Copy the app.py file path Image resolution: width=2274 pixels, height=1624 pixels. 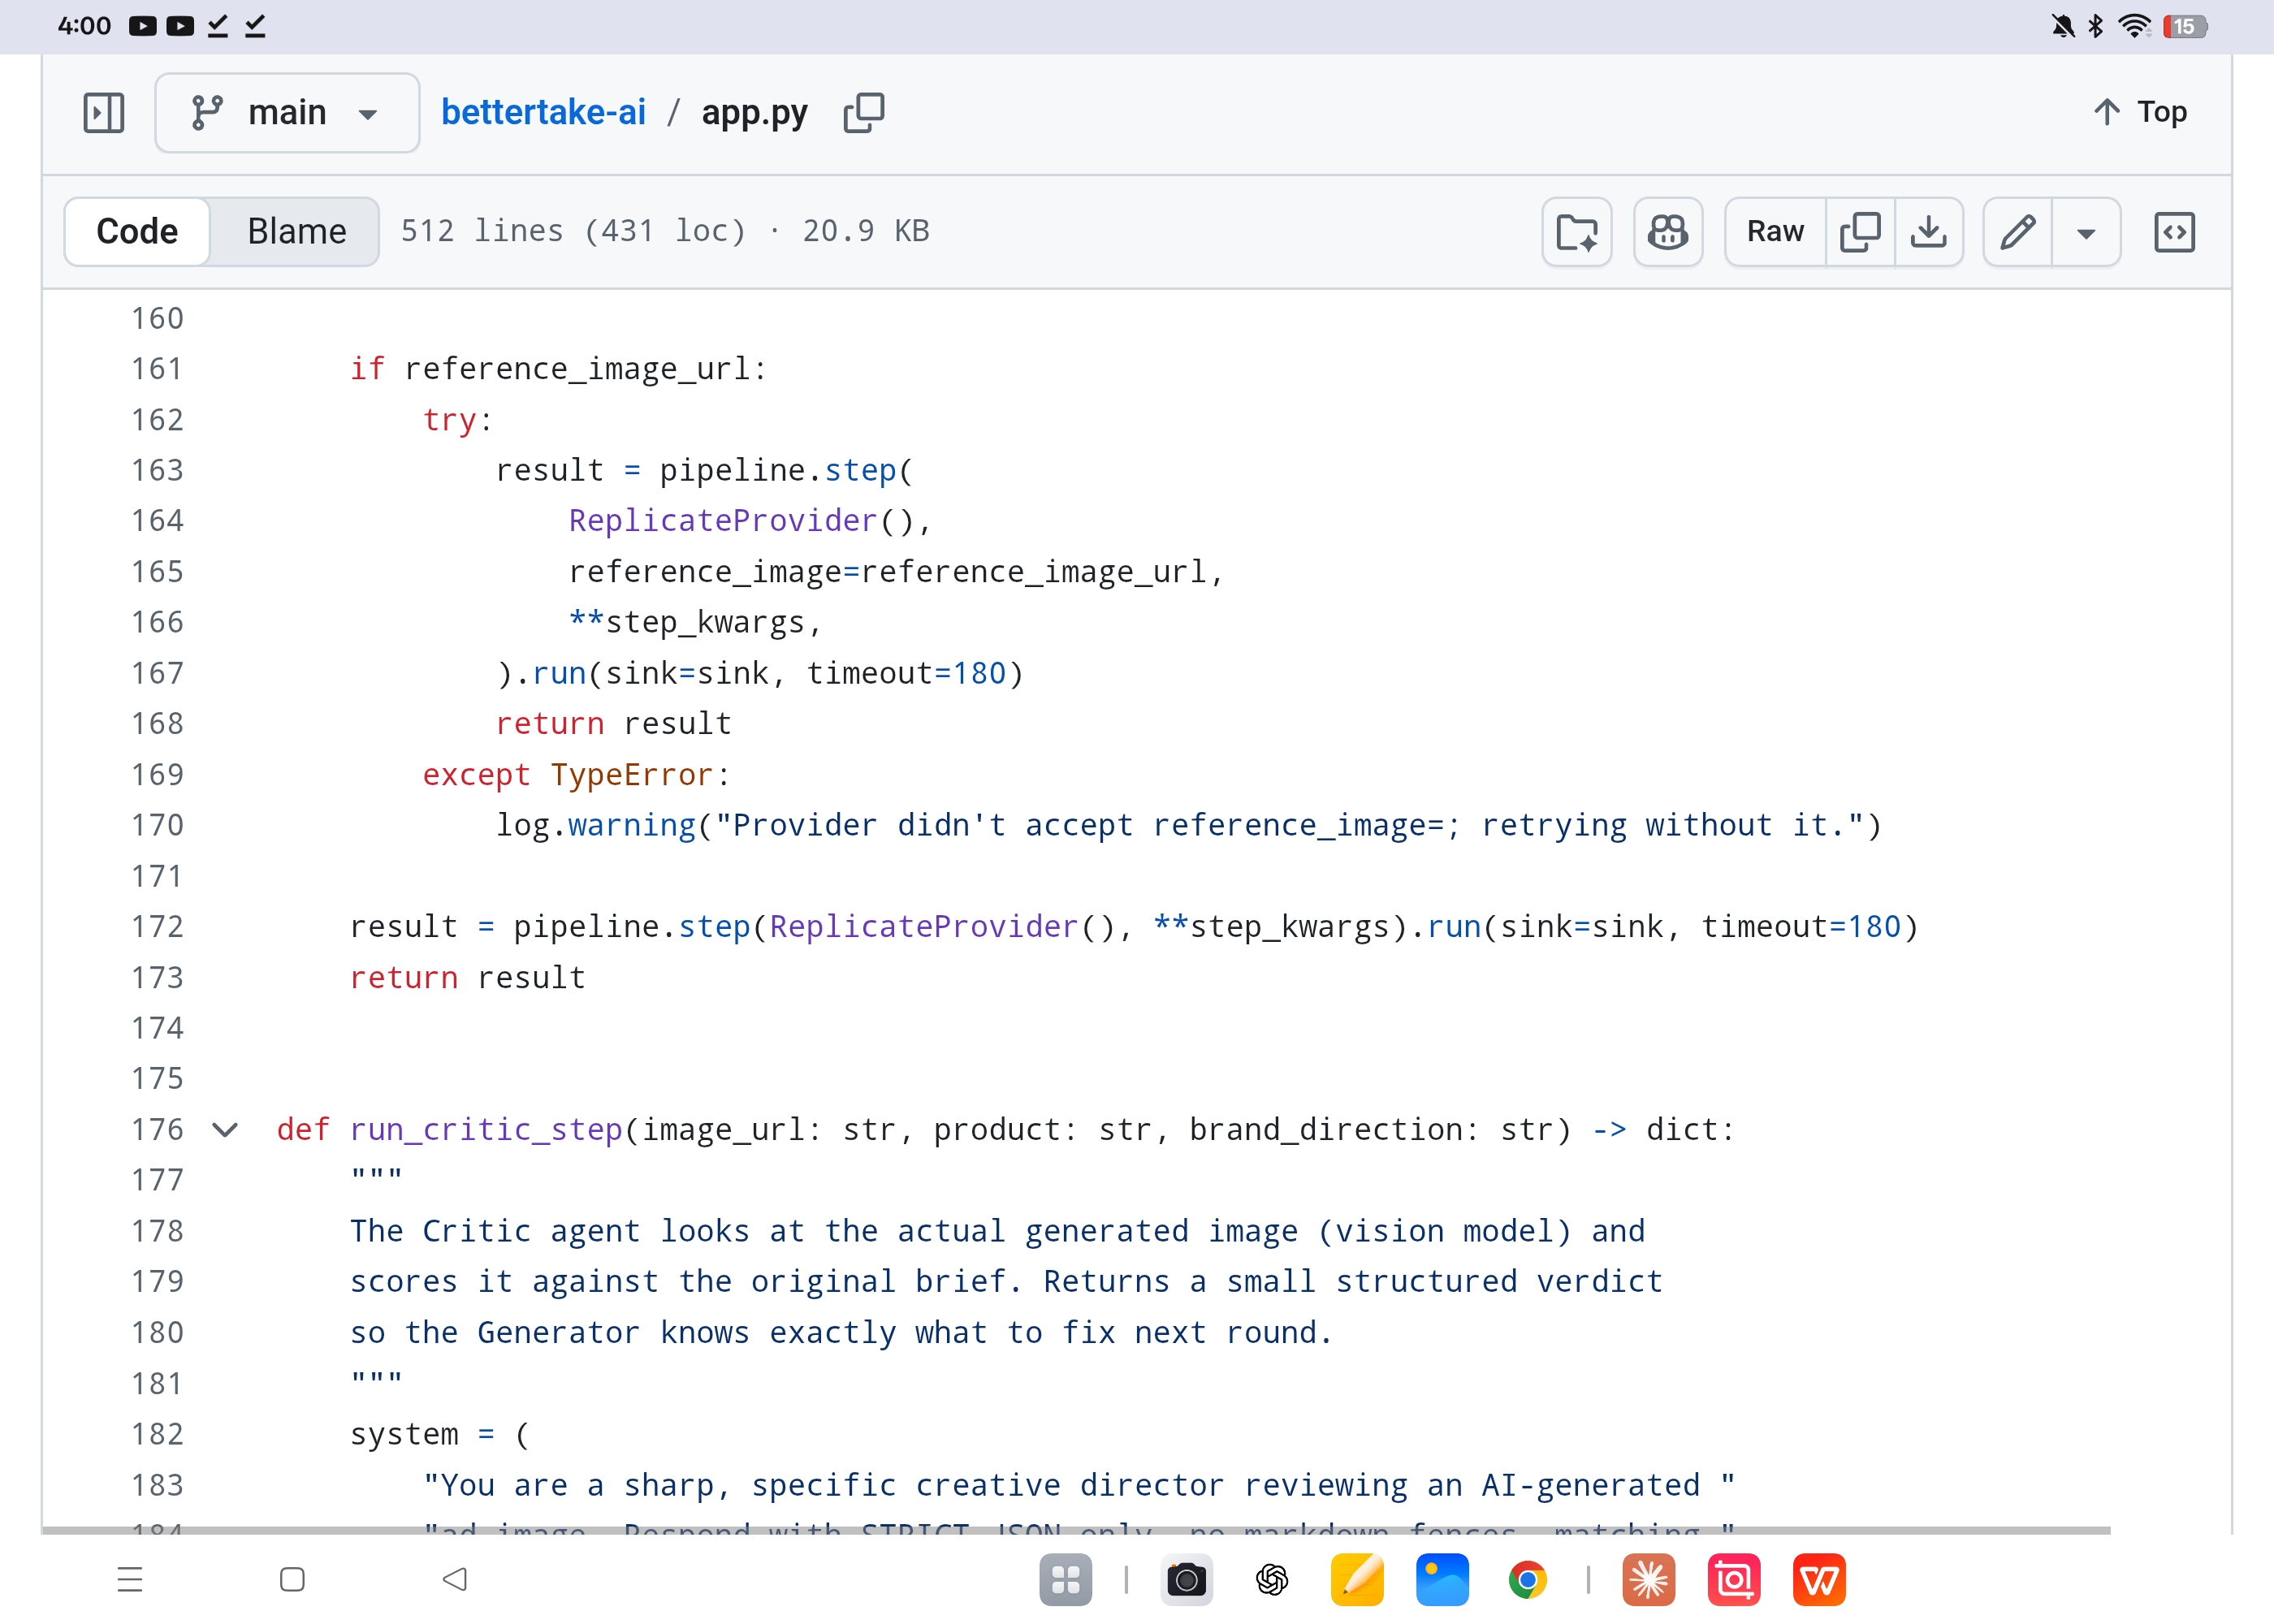[864, 112]
